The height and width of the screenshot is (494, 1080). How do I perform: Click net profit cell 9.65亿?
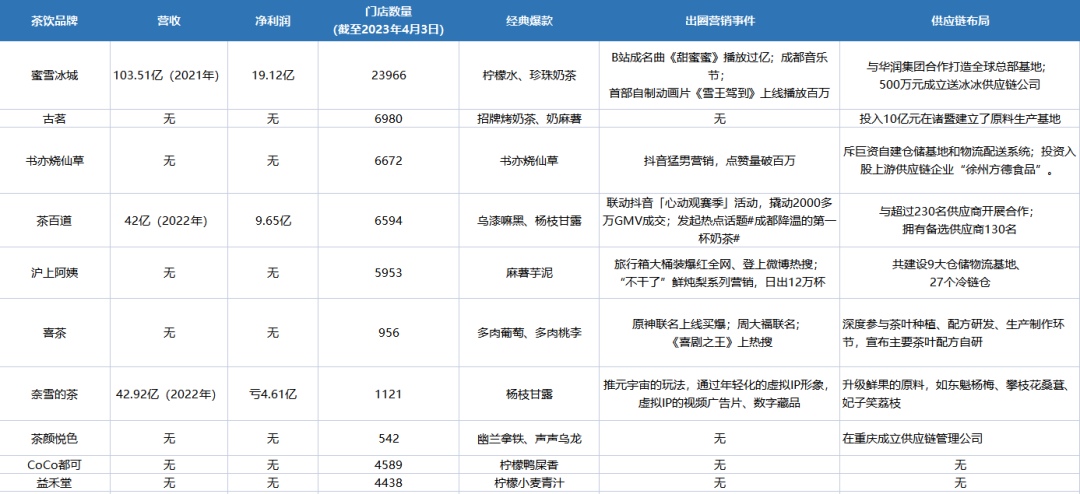point(273,220)
